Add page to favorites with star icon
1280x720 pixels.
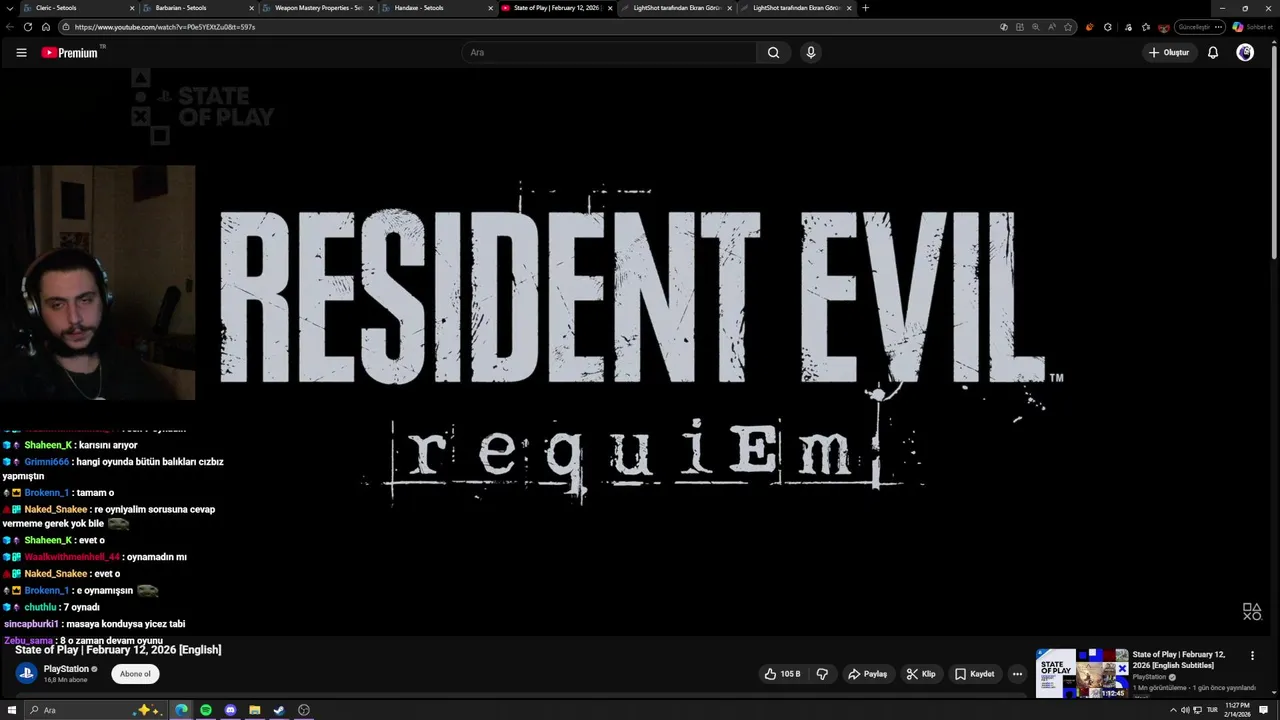1068,27
